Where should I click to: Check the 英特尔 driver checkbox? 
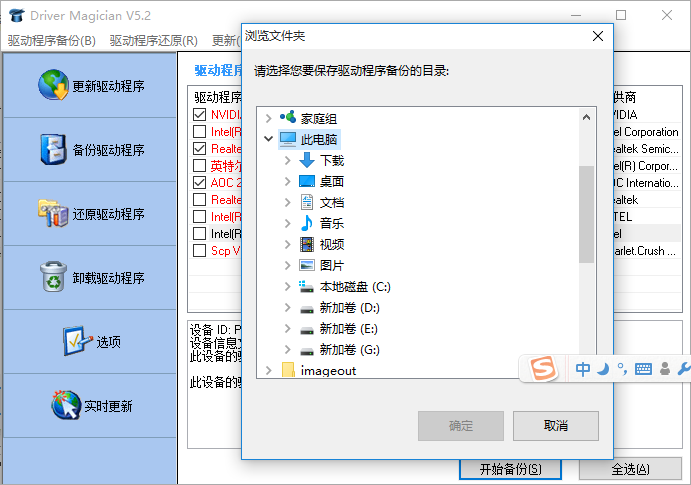[200, 166]
